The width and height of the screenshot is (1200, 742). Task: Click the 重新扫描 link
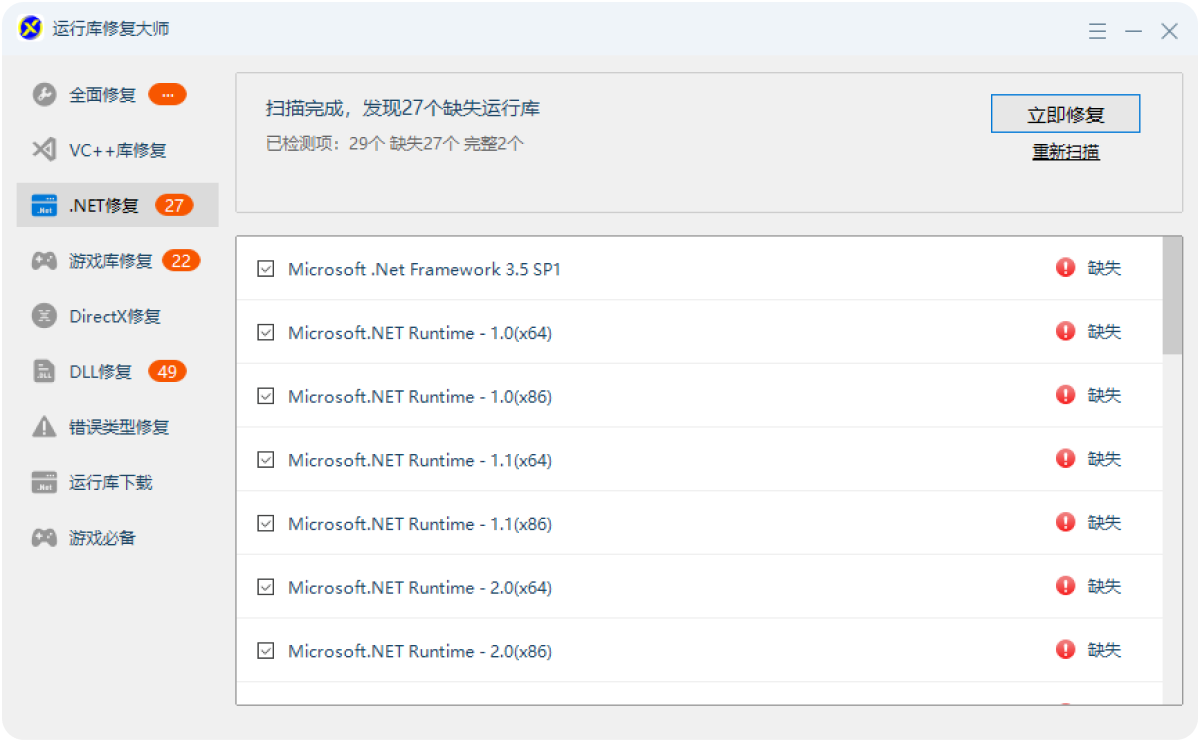1066,153
